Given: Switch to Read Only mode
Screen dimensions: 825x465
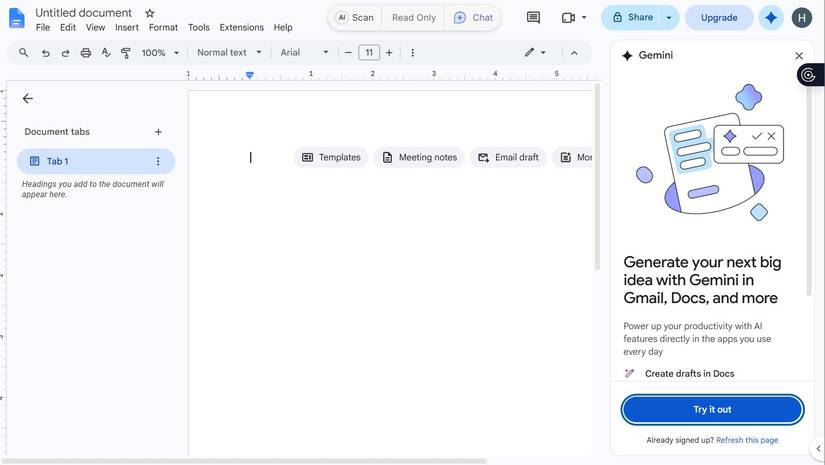Looking at the screenshot, I should [x=414, y=17].
